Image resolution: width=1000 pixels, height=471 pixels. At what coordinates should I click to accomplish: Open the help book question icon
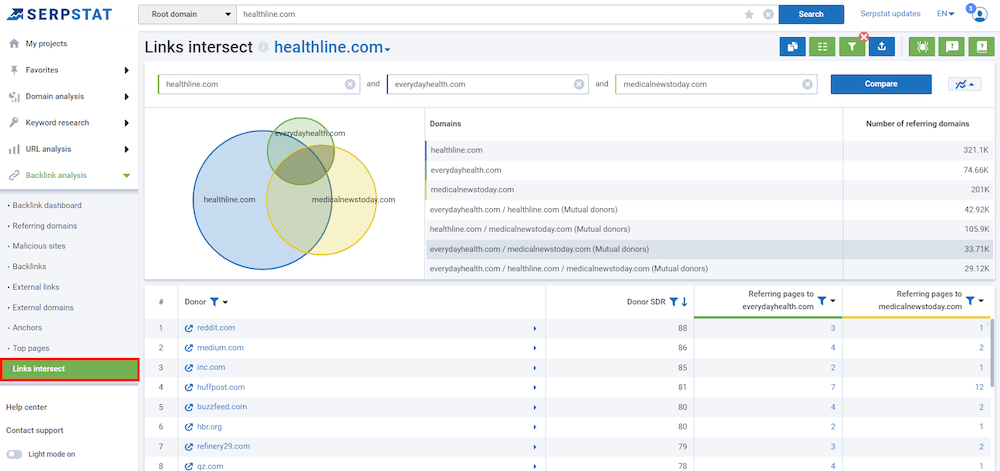tap(982, 46)
